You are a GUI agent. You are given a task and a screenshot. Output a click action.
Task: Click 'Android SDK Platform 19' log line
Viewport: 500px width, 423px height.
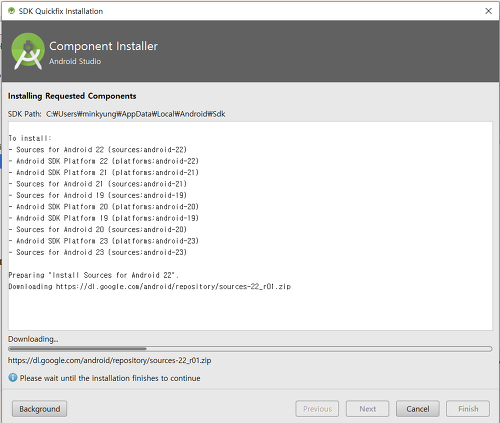pos(104,218)
